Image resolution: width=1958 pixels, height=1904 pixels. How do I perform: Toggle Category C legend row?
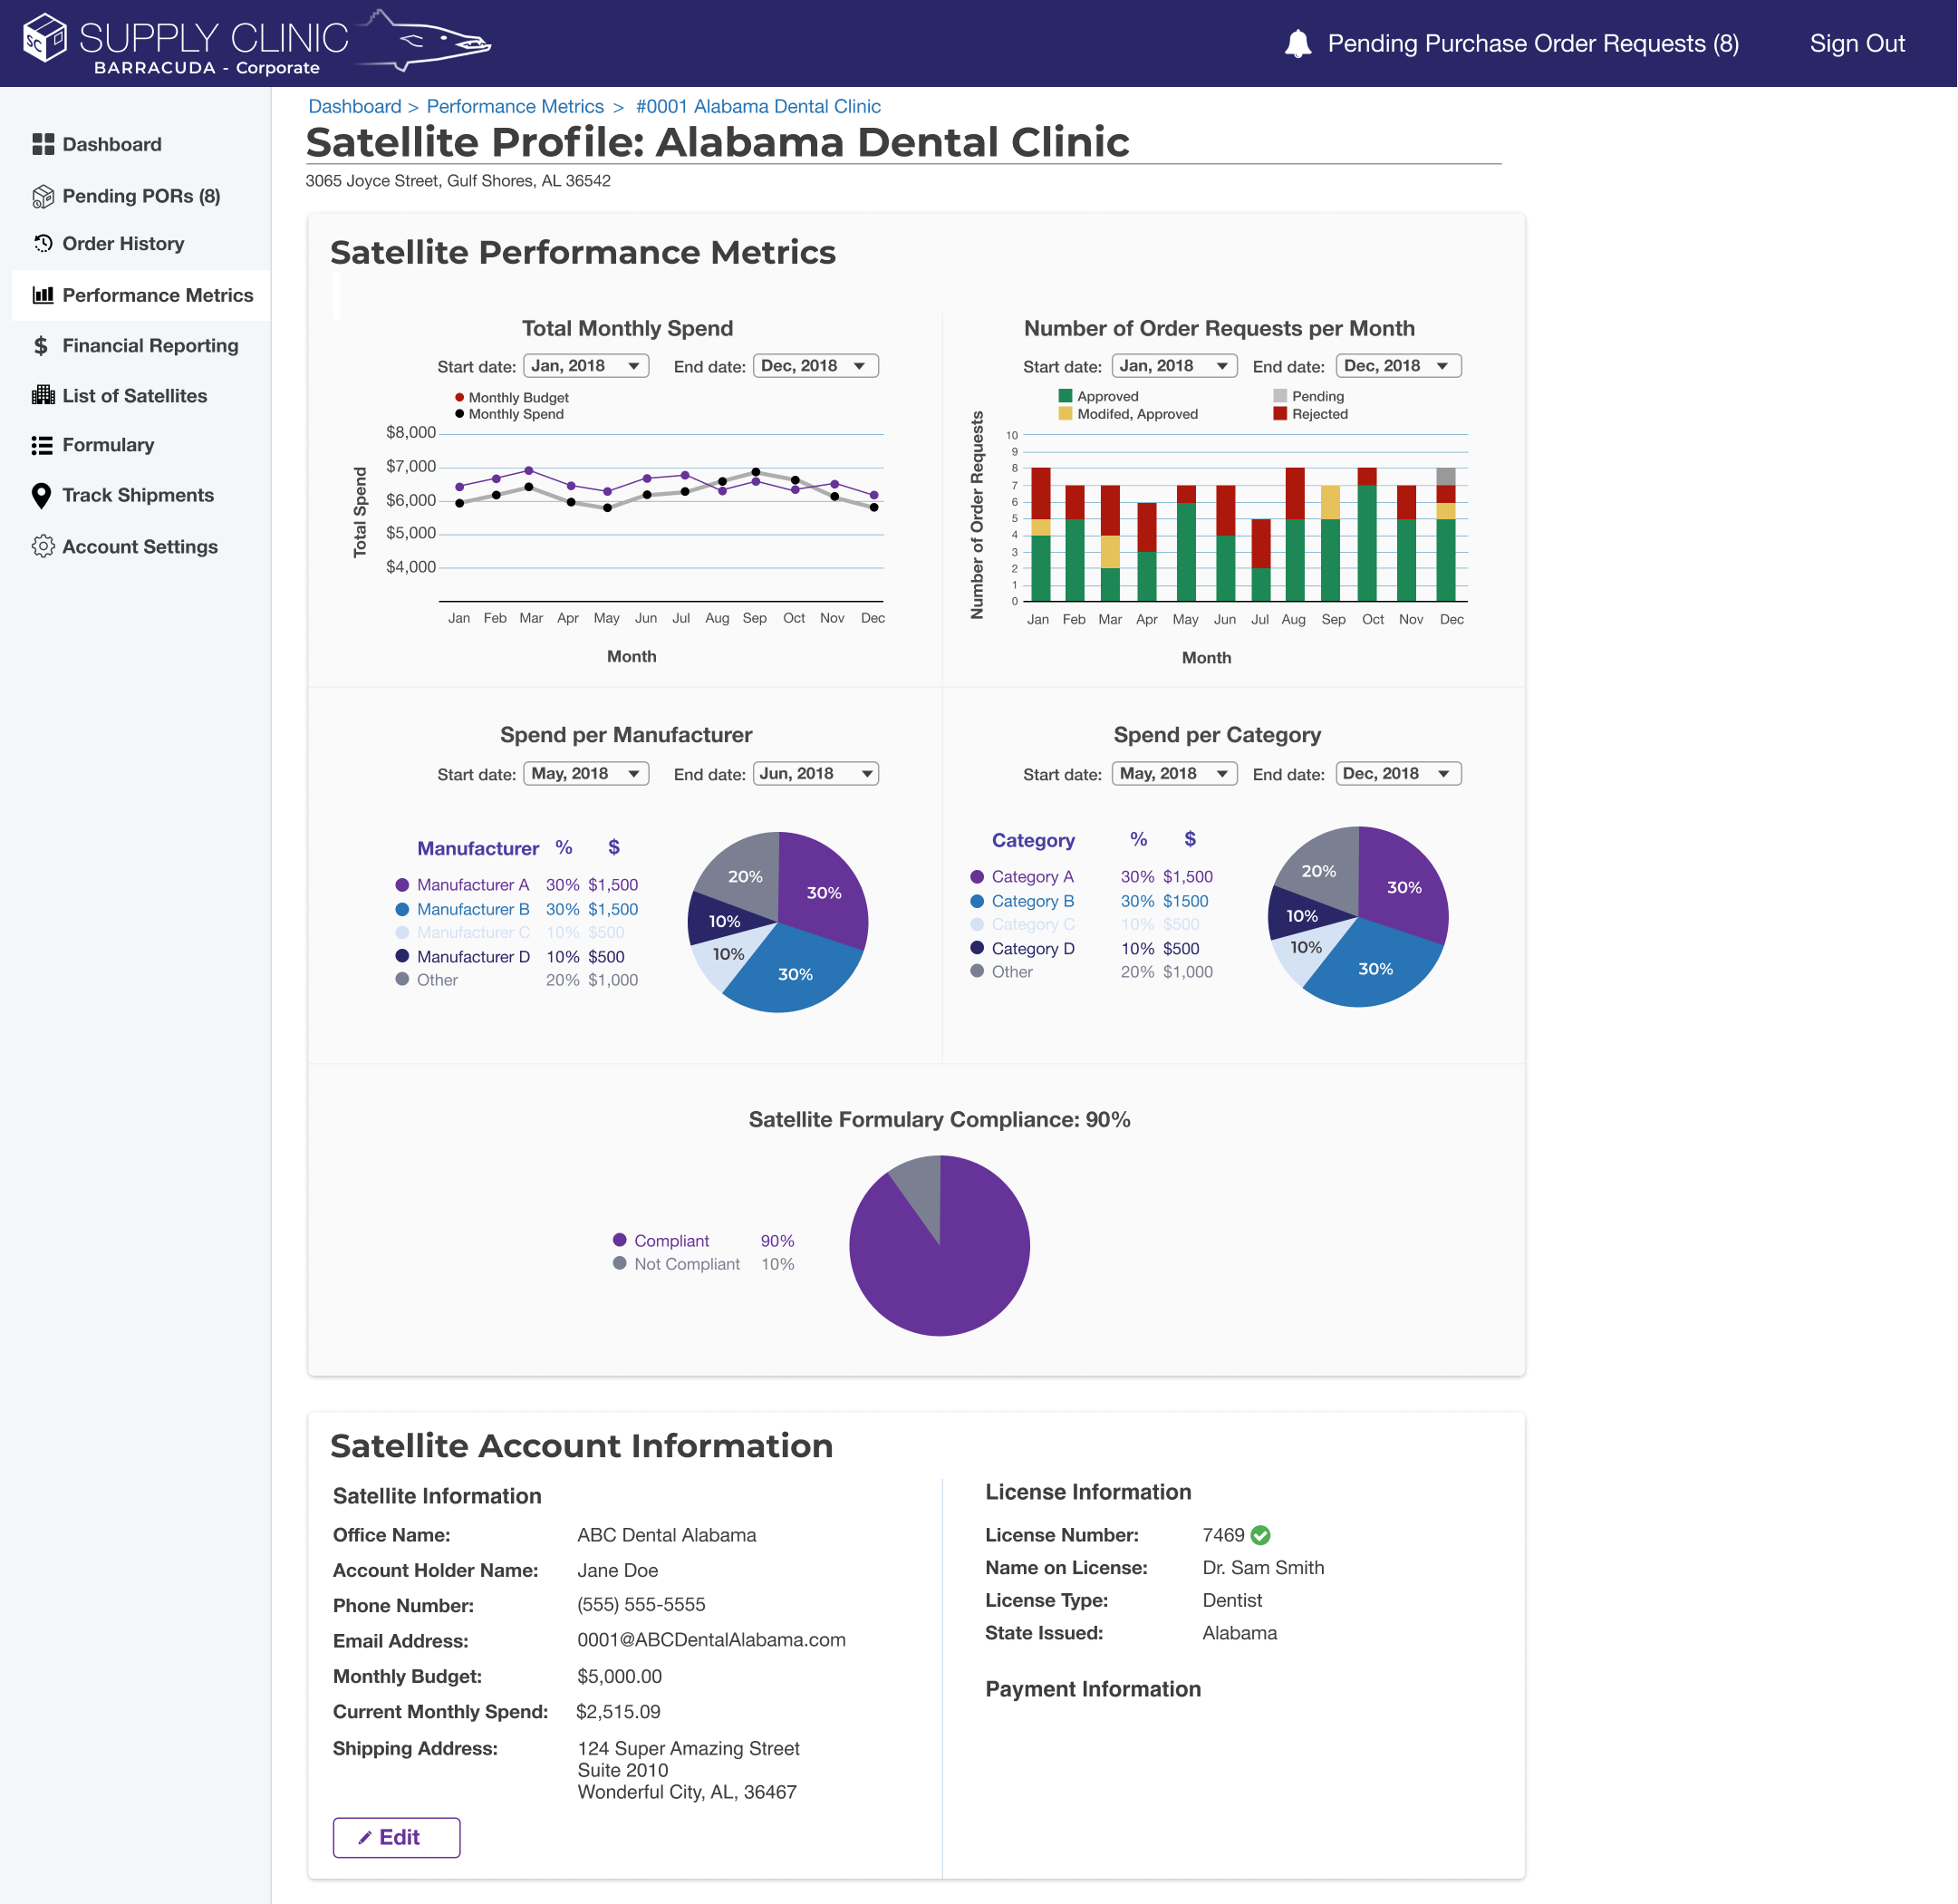pyautogui.click(x=1092, y=924)
